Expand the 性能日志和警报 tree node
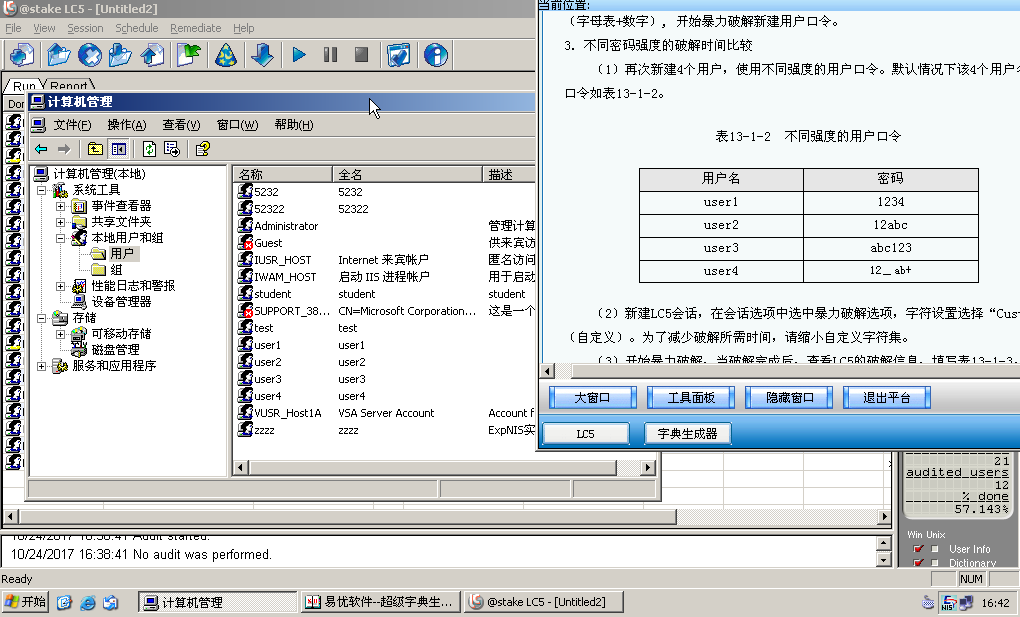This screenshot has height=617, width=1020. click(x=60, y=286)
